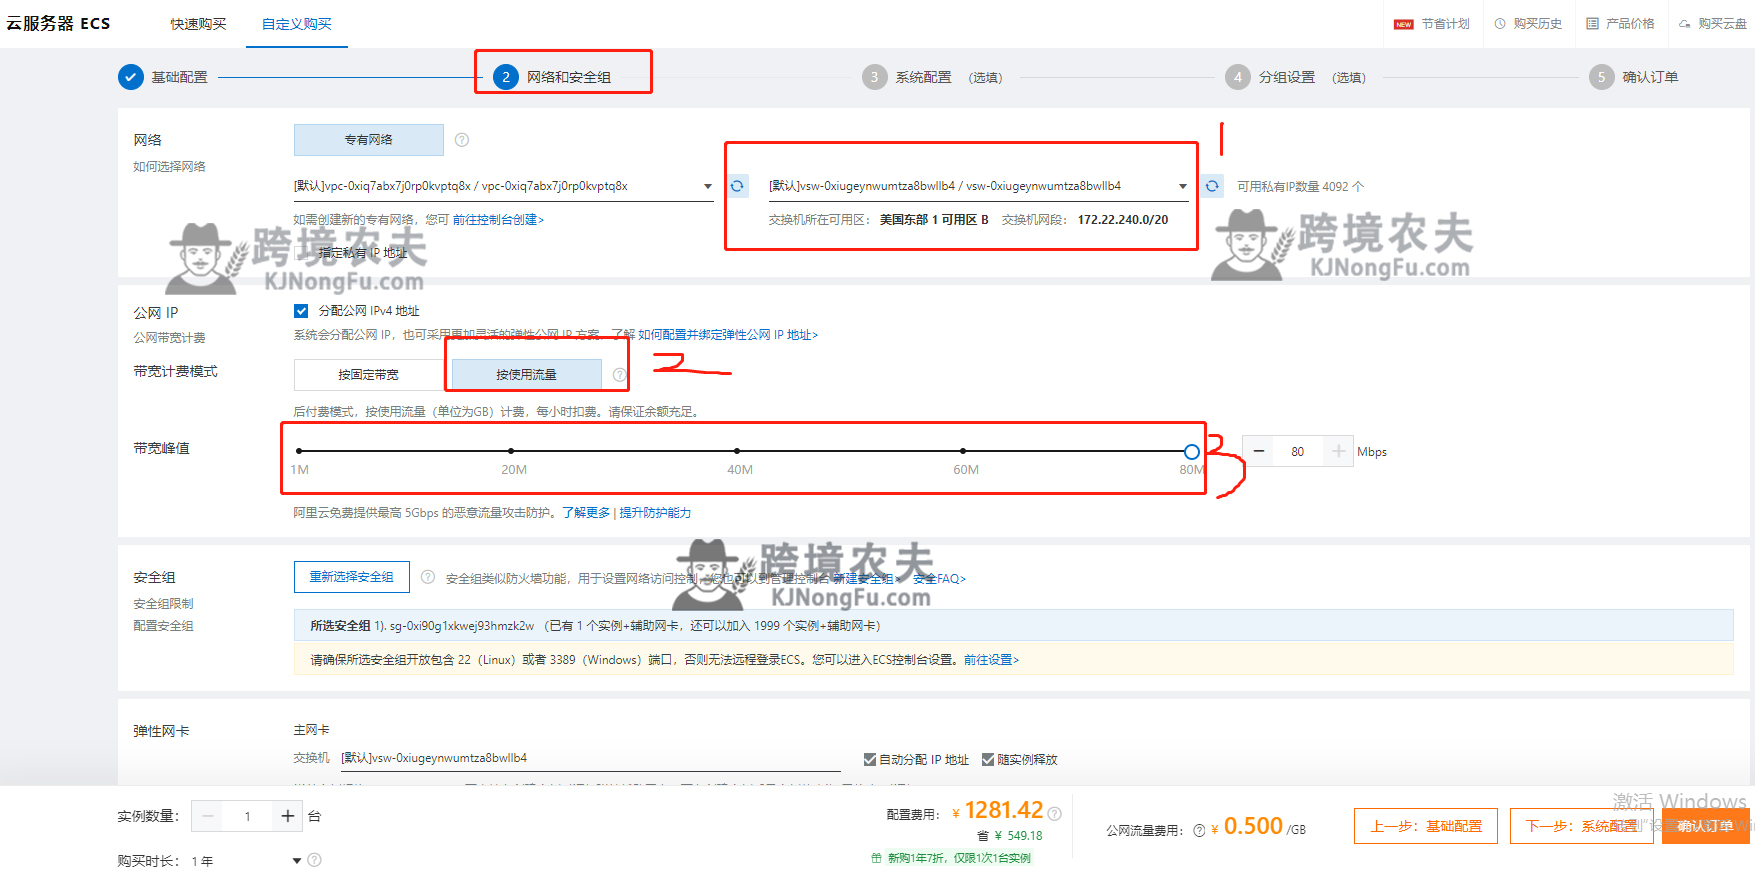Toggle the 随实例释放 checkbox
Viewport: 1755px width, 874px height.
coord(988,760)
